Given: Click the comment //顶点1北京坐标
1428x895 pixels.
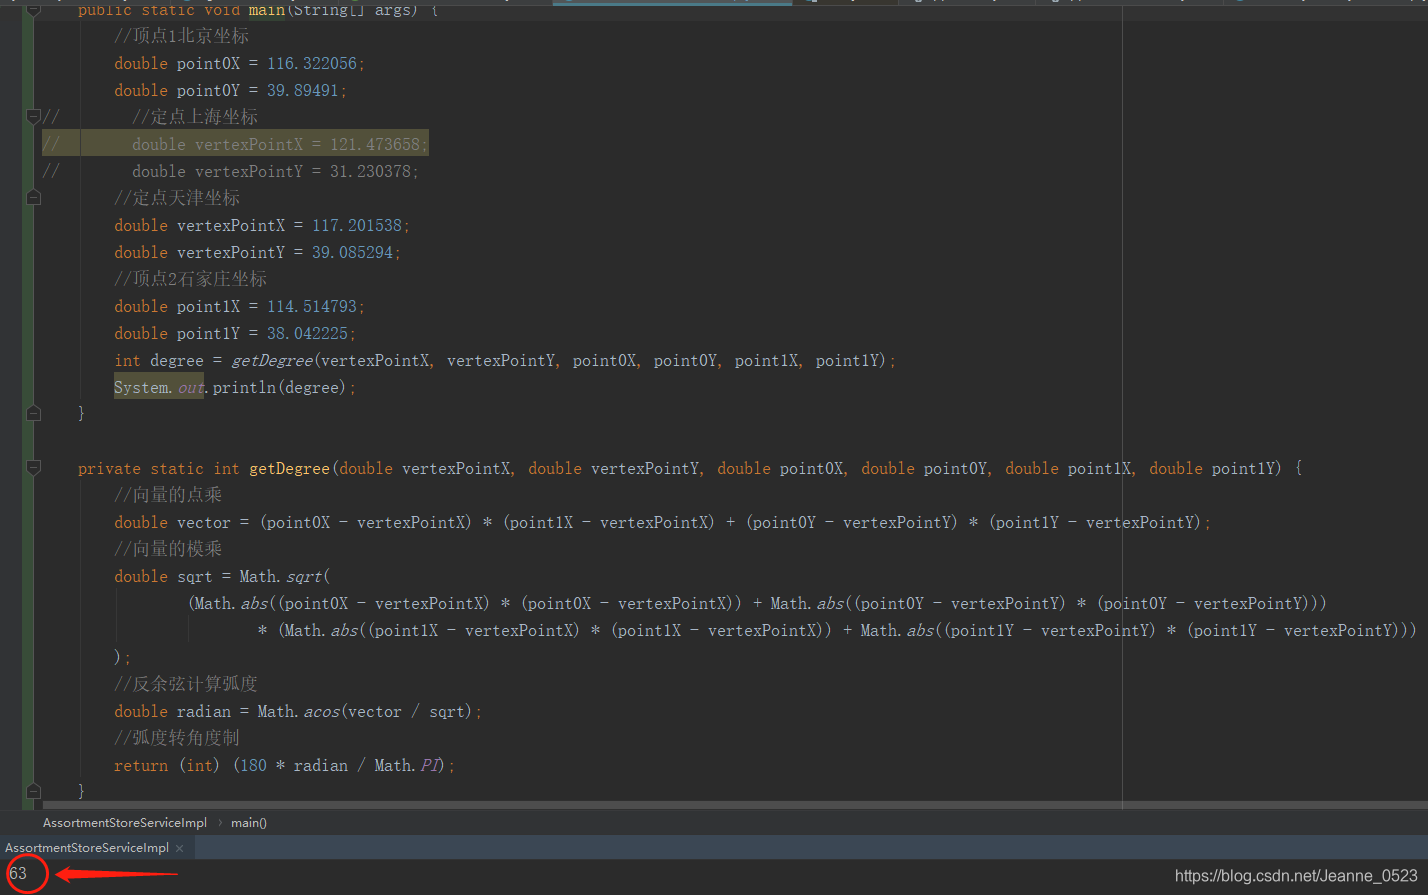Looking at the screenshot, I should [x=182, y=36].
